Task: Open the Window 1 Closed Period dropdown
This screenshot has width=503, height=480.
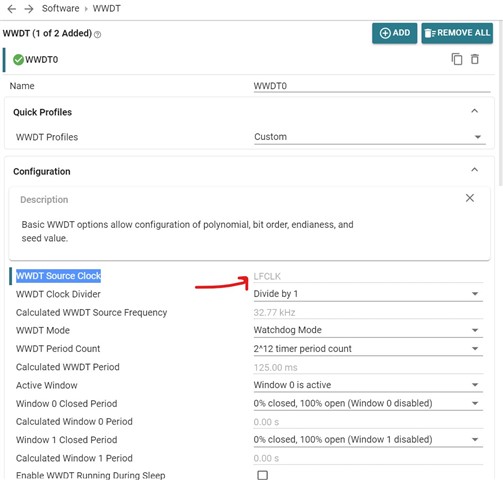Action: [368, 440]
